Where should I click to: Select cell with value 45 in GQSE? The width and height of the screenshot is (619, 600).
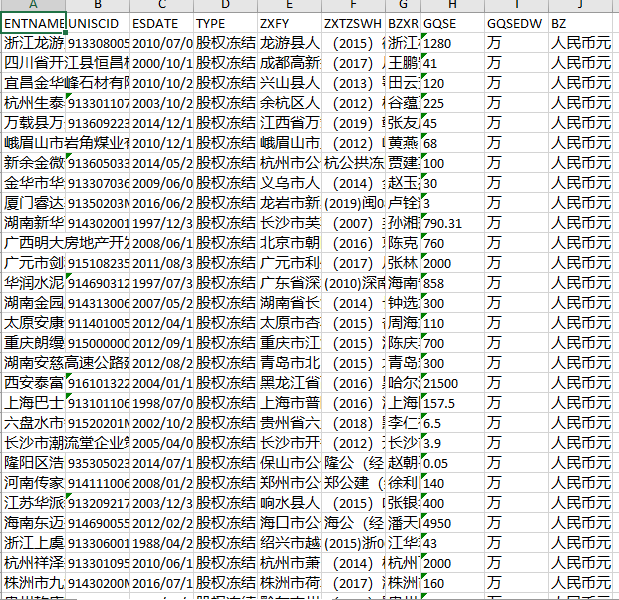click(x=453, y=123)
